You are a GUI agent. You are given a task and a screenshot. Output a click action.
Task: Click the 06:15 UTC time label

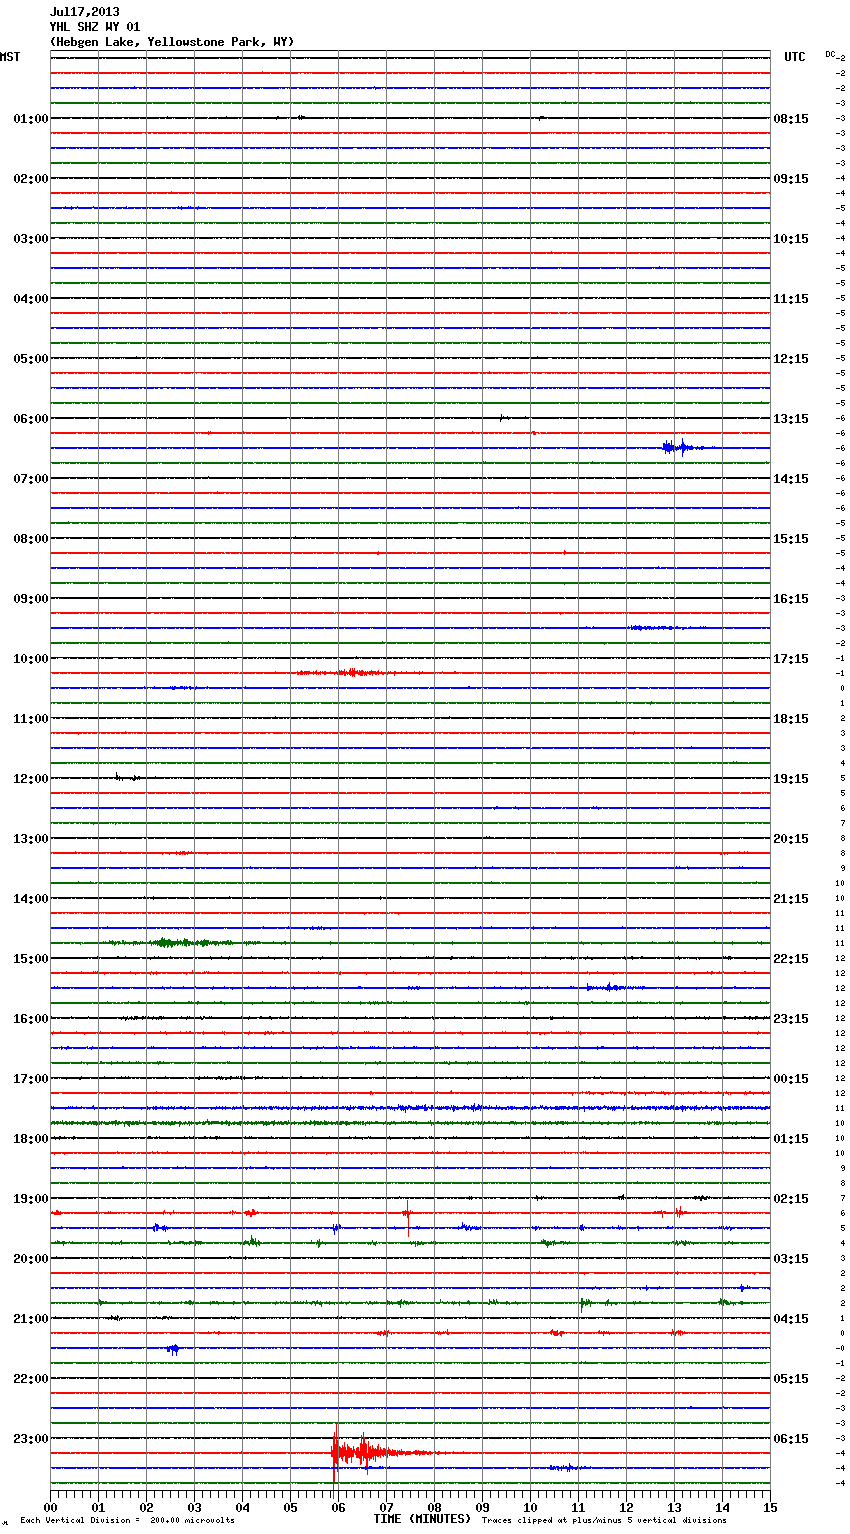791,1439
